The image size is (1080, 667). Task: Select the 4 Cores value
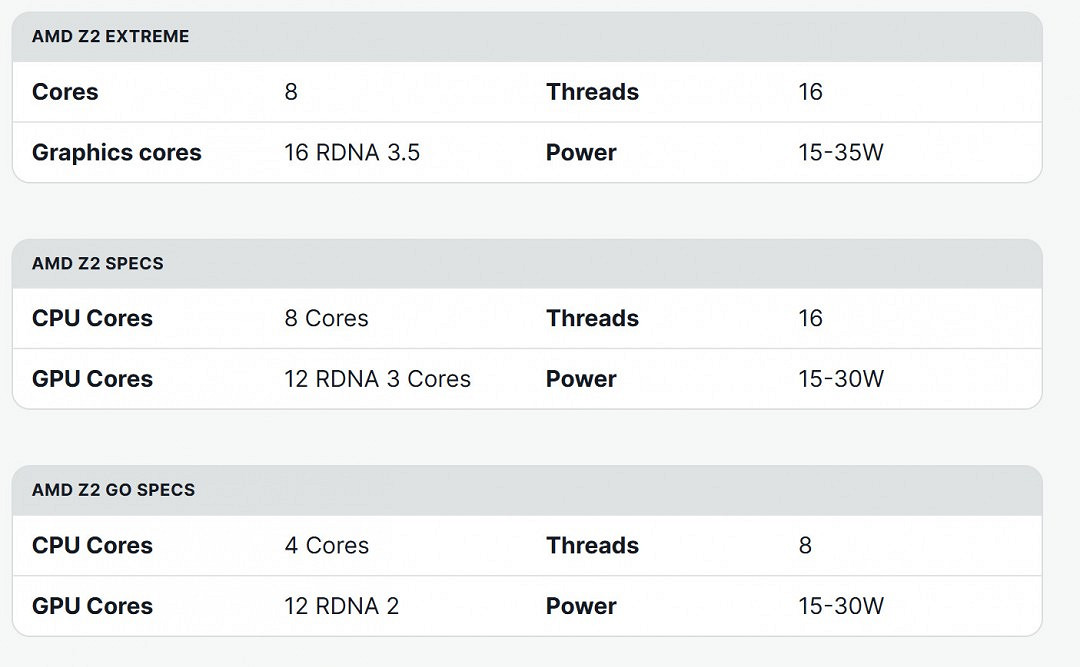pos(326,546)
